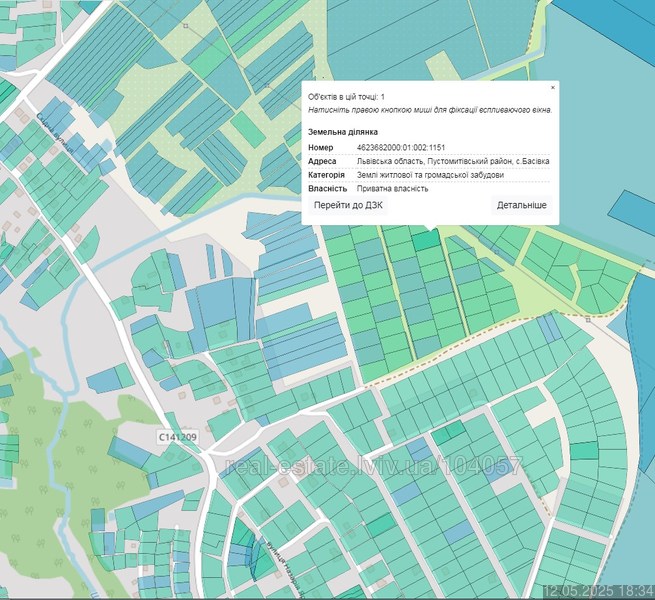Viewport: 655px width, 600px height.
Task: Open details via "Детальніше" button
Action: coord(521,206)
